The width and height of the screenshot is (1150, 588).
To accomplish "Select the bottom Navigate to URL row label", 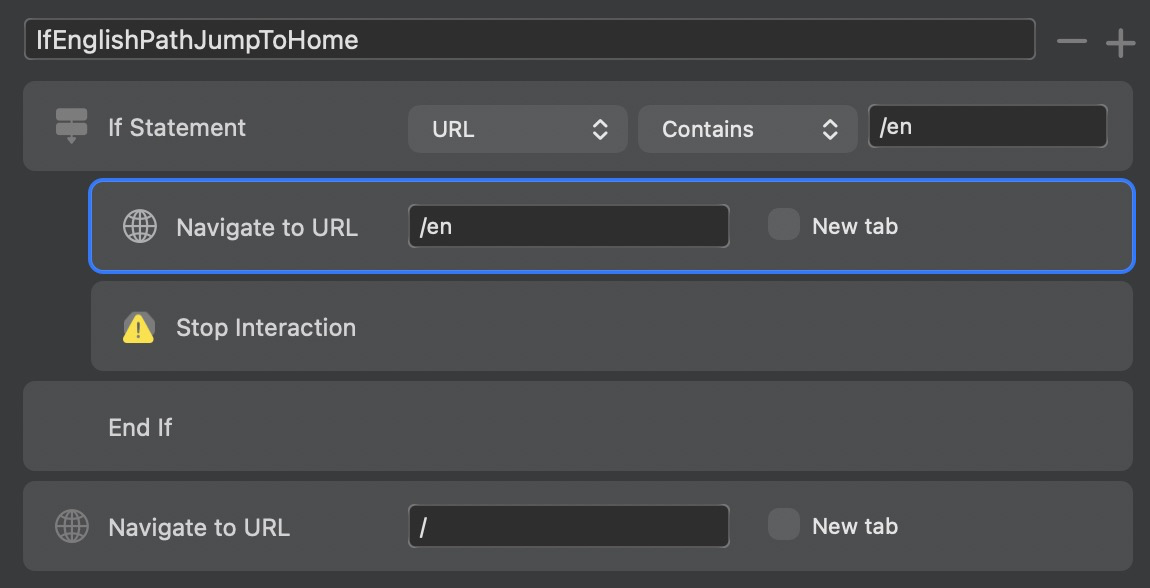I will point(199,527).
